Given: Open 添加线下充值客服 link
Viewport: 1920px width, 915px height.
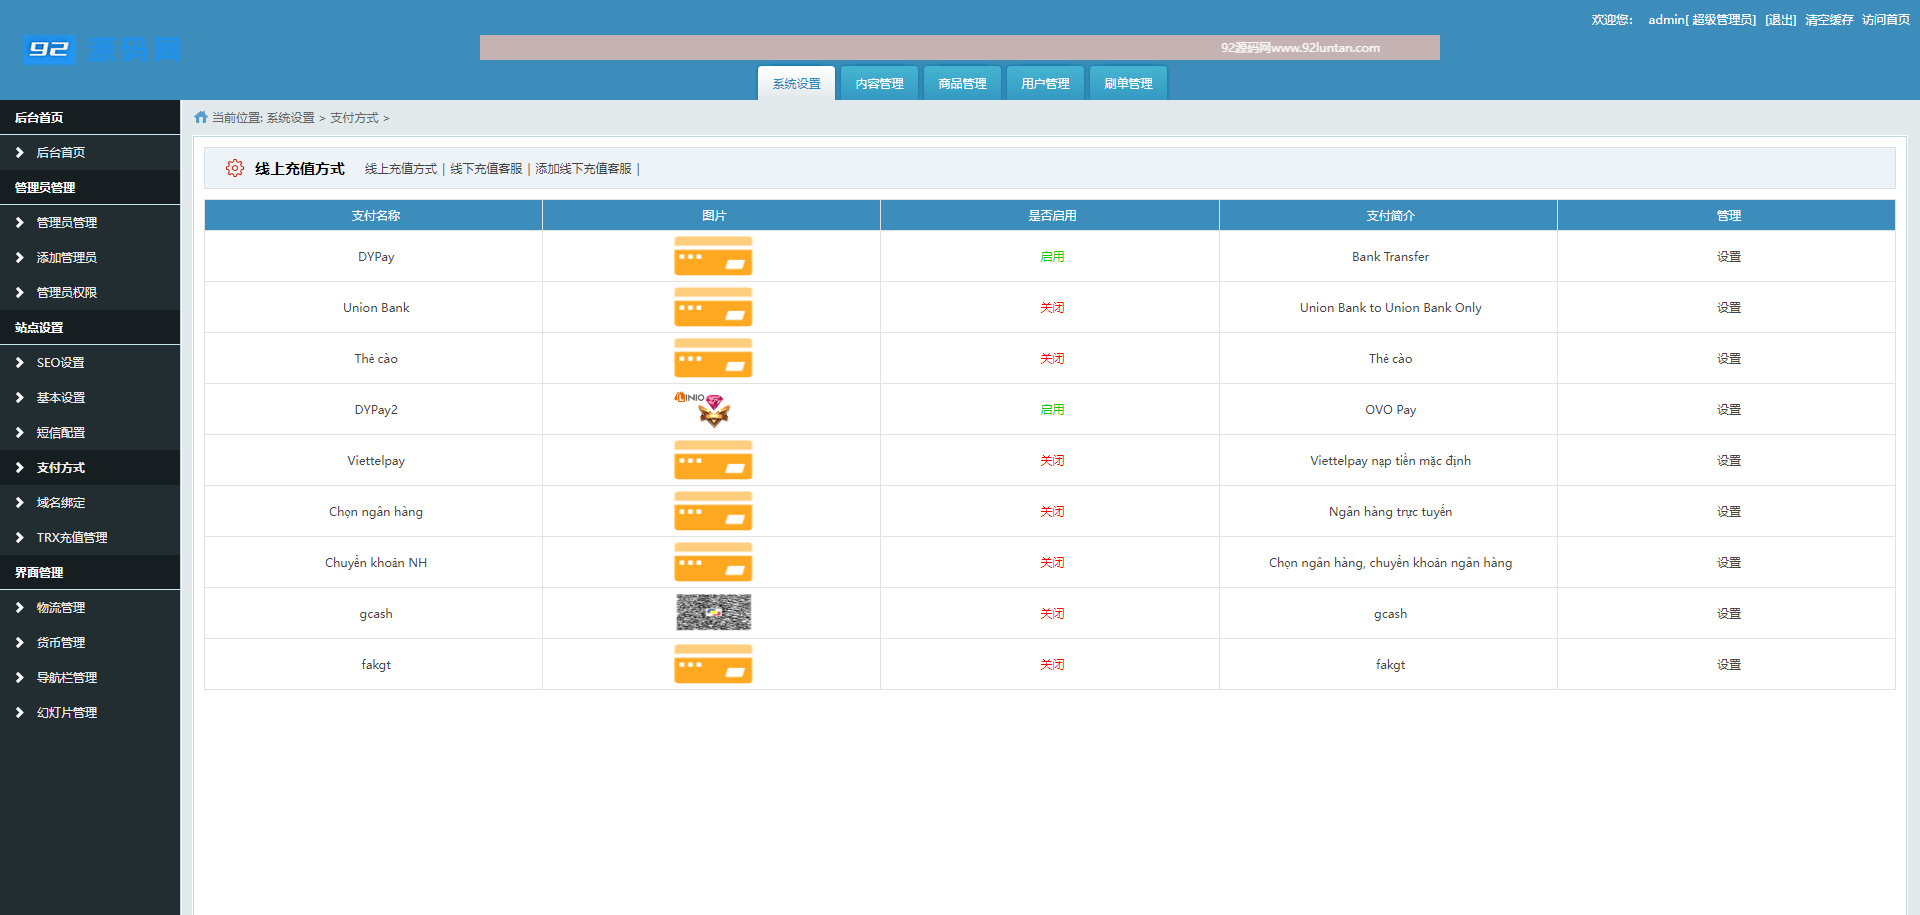Looking at the screenshot, I should [583, 168].
